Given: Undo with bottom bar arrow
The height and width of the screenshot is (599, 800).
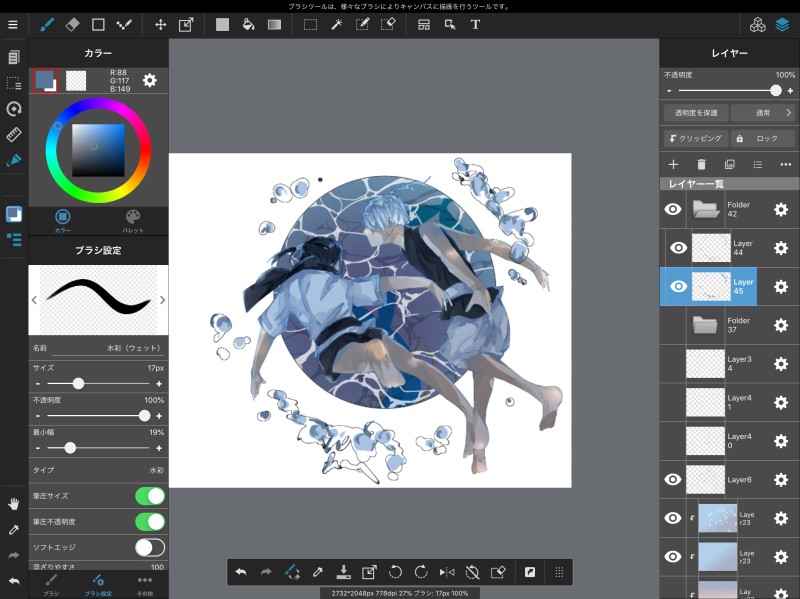Looking at the screenshot, I should [x=241, y=572].
